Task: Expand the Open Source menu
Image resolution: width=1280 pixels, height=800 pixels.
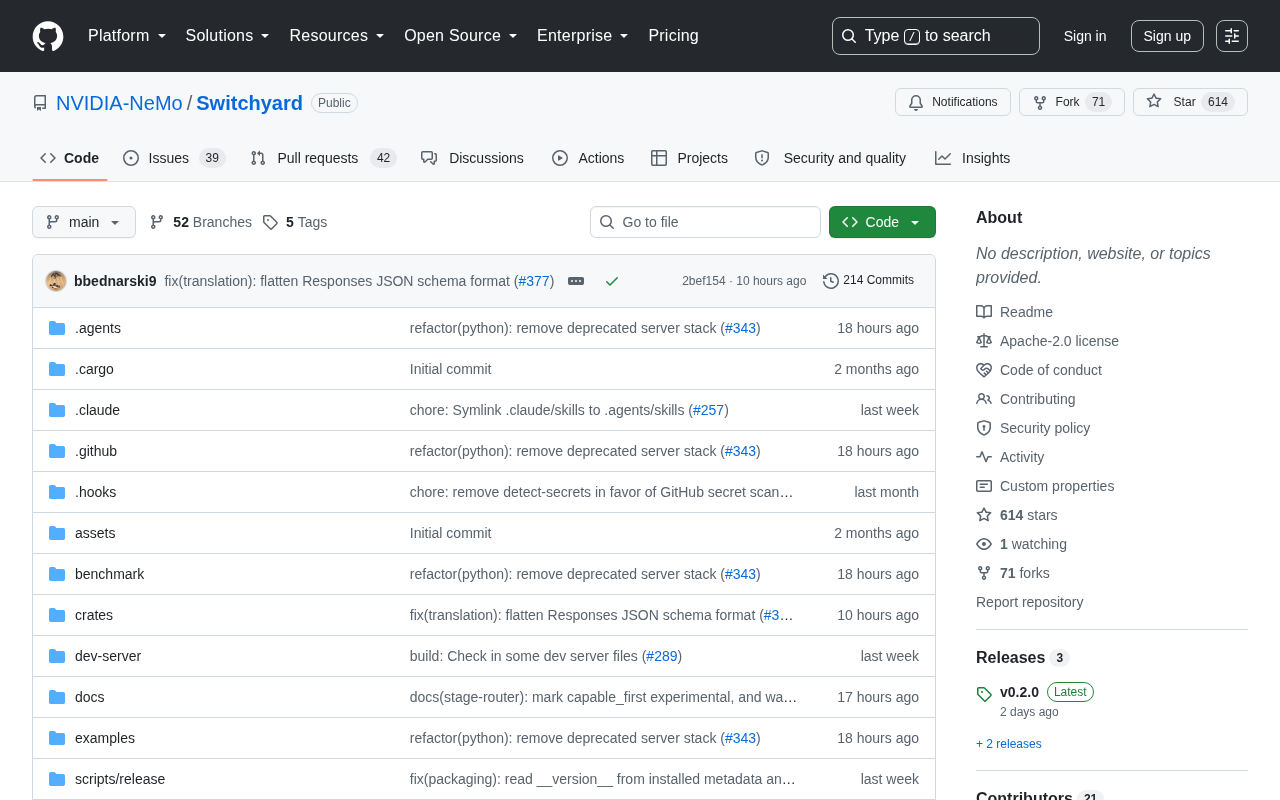Action: point(461,36)
